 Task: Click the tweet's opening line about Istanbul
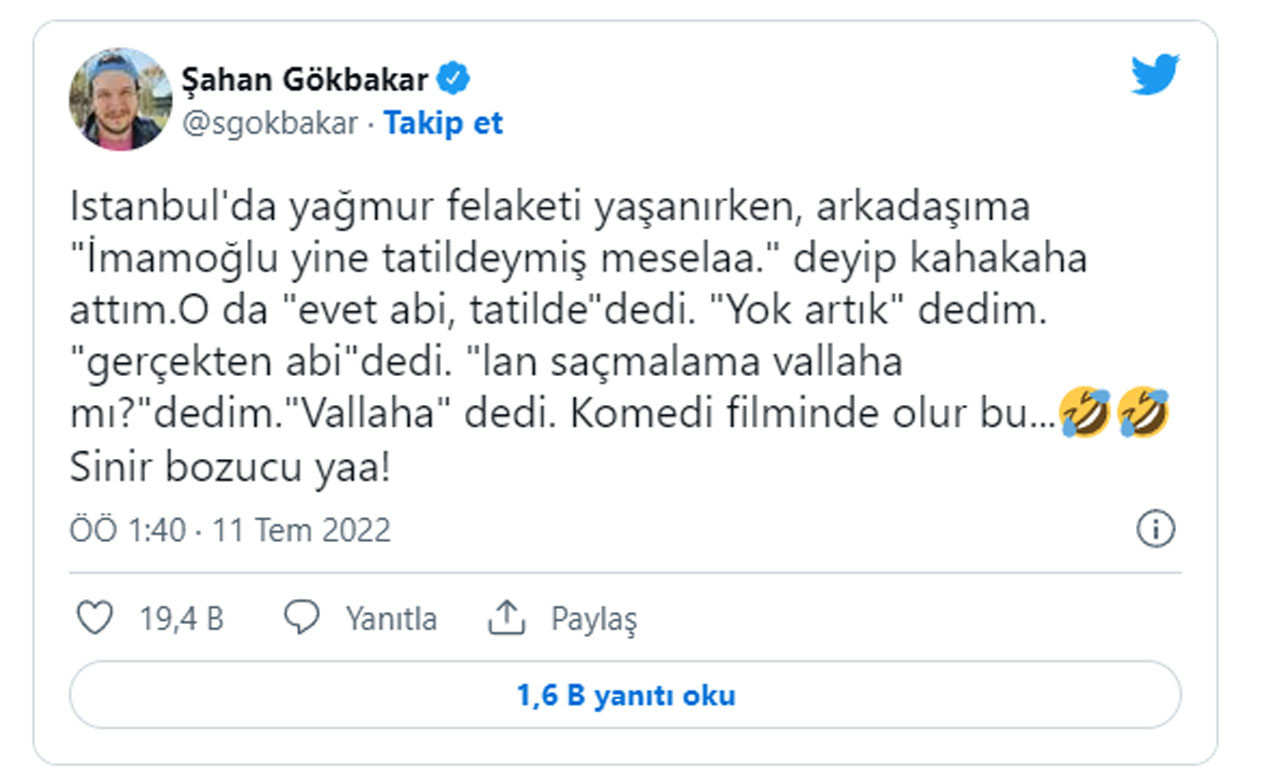pos(549,209)
